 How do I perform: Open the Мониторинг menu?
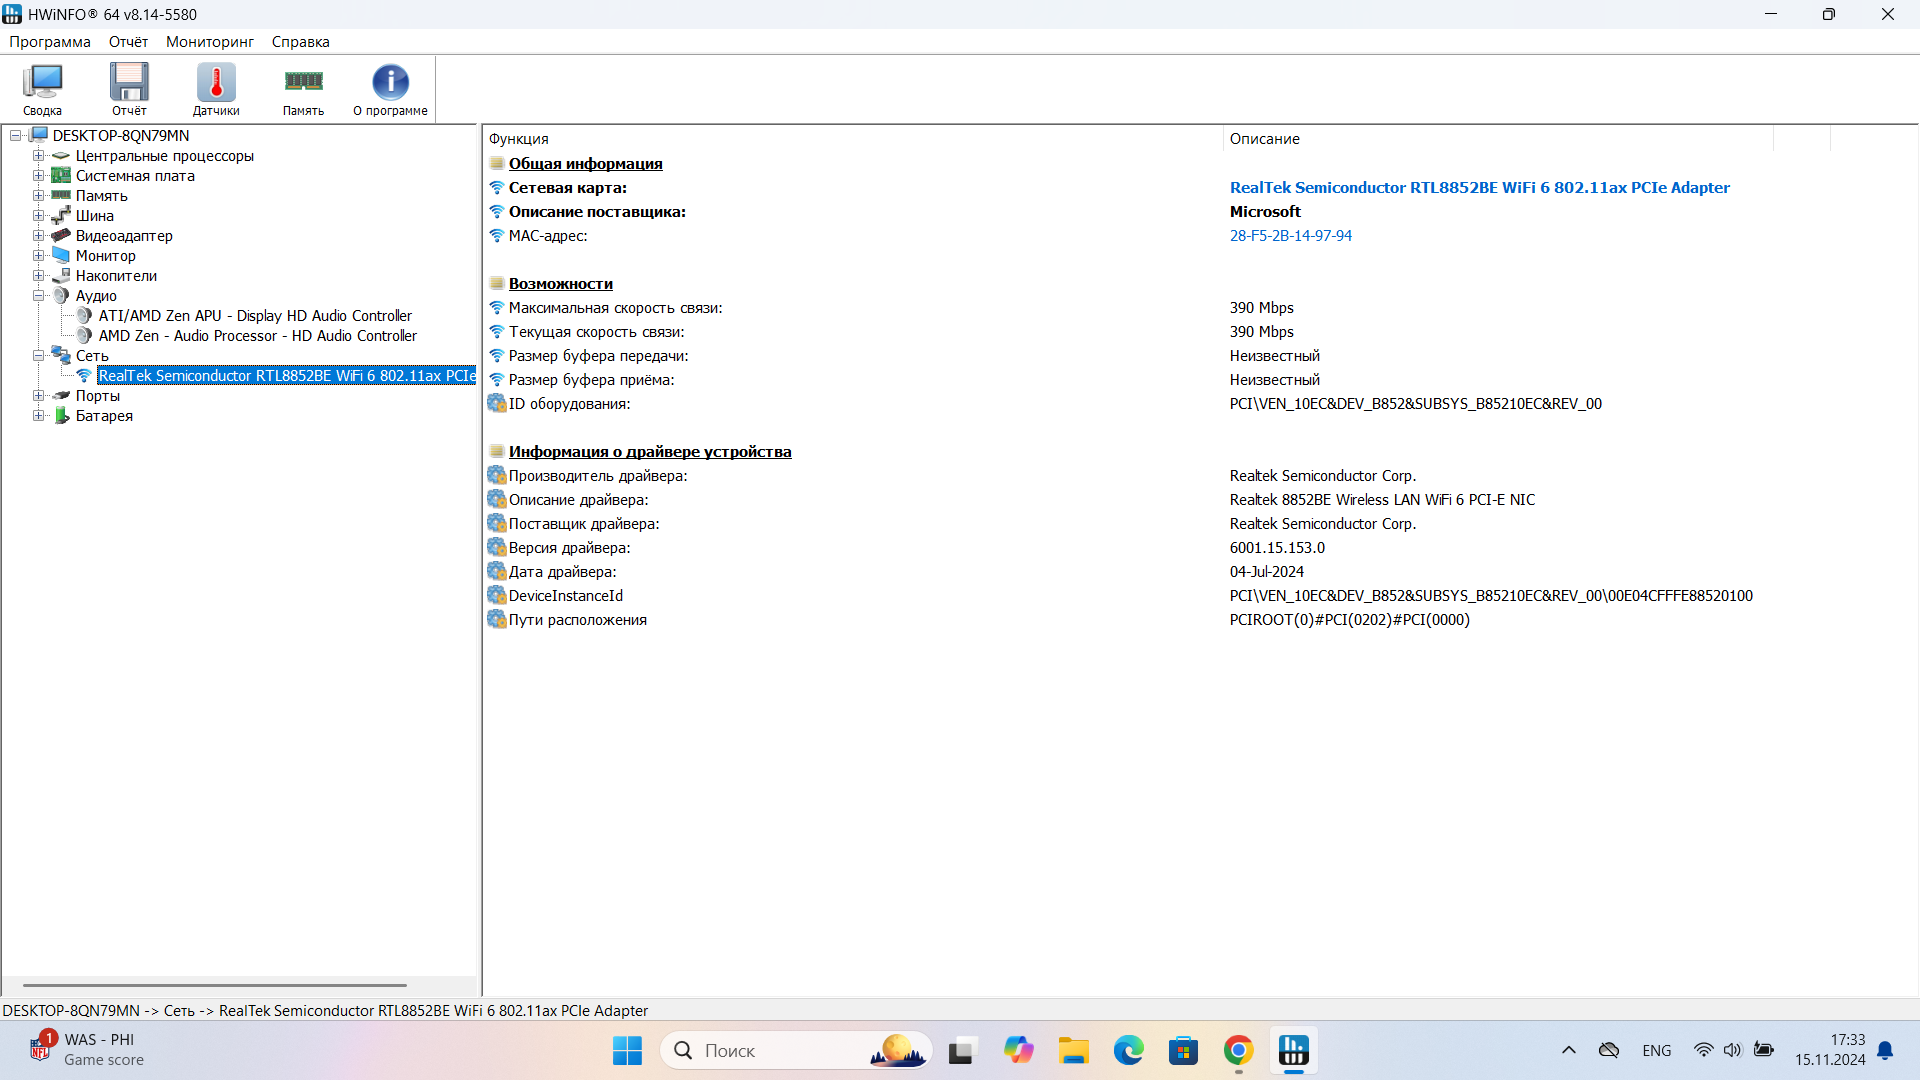tap(209, 42)
